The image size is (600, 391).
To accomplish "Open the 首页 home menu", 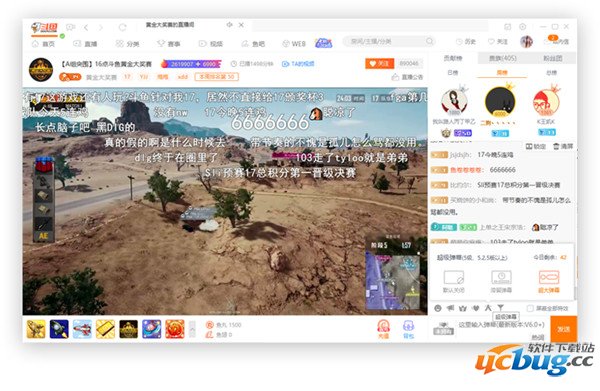I will pyautogui.click(x=44, y=44).
